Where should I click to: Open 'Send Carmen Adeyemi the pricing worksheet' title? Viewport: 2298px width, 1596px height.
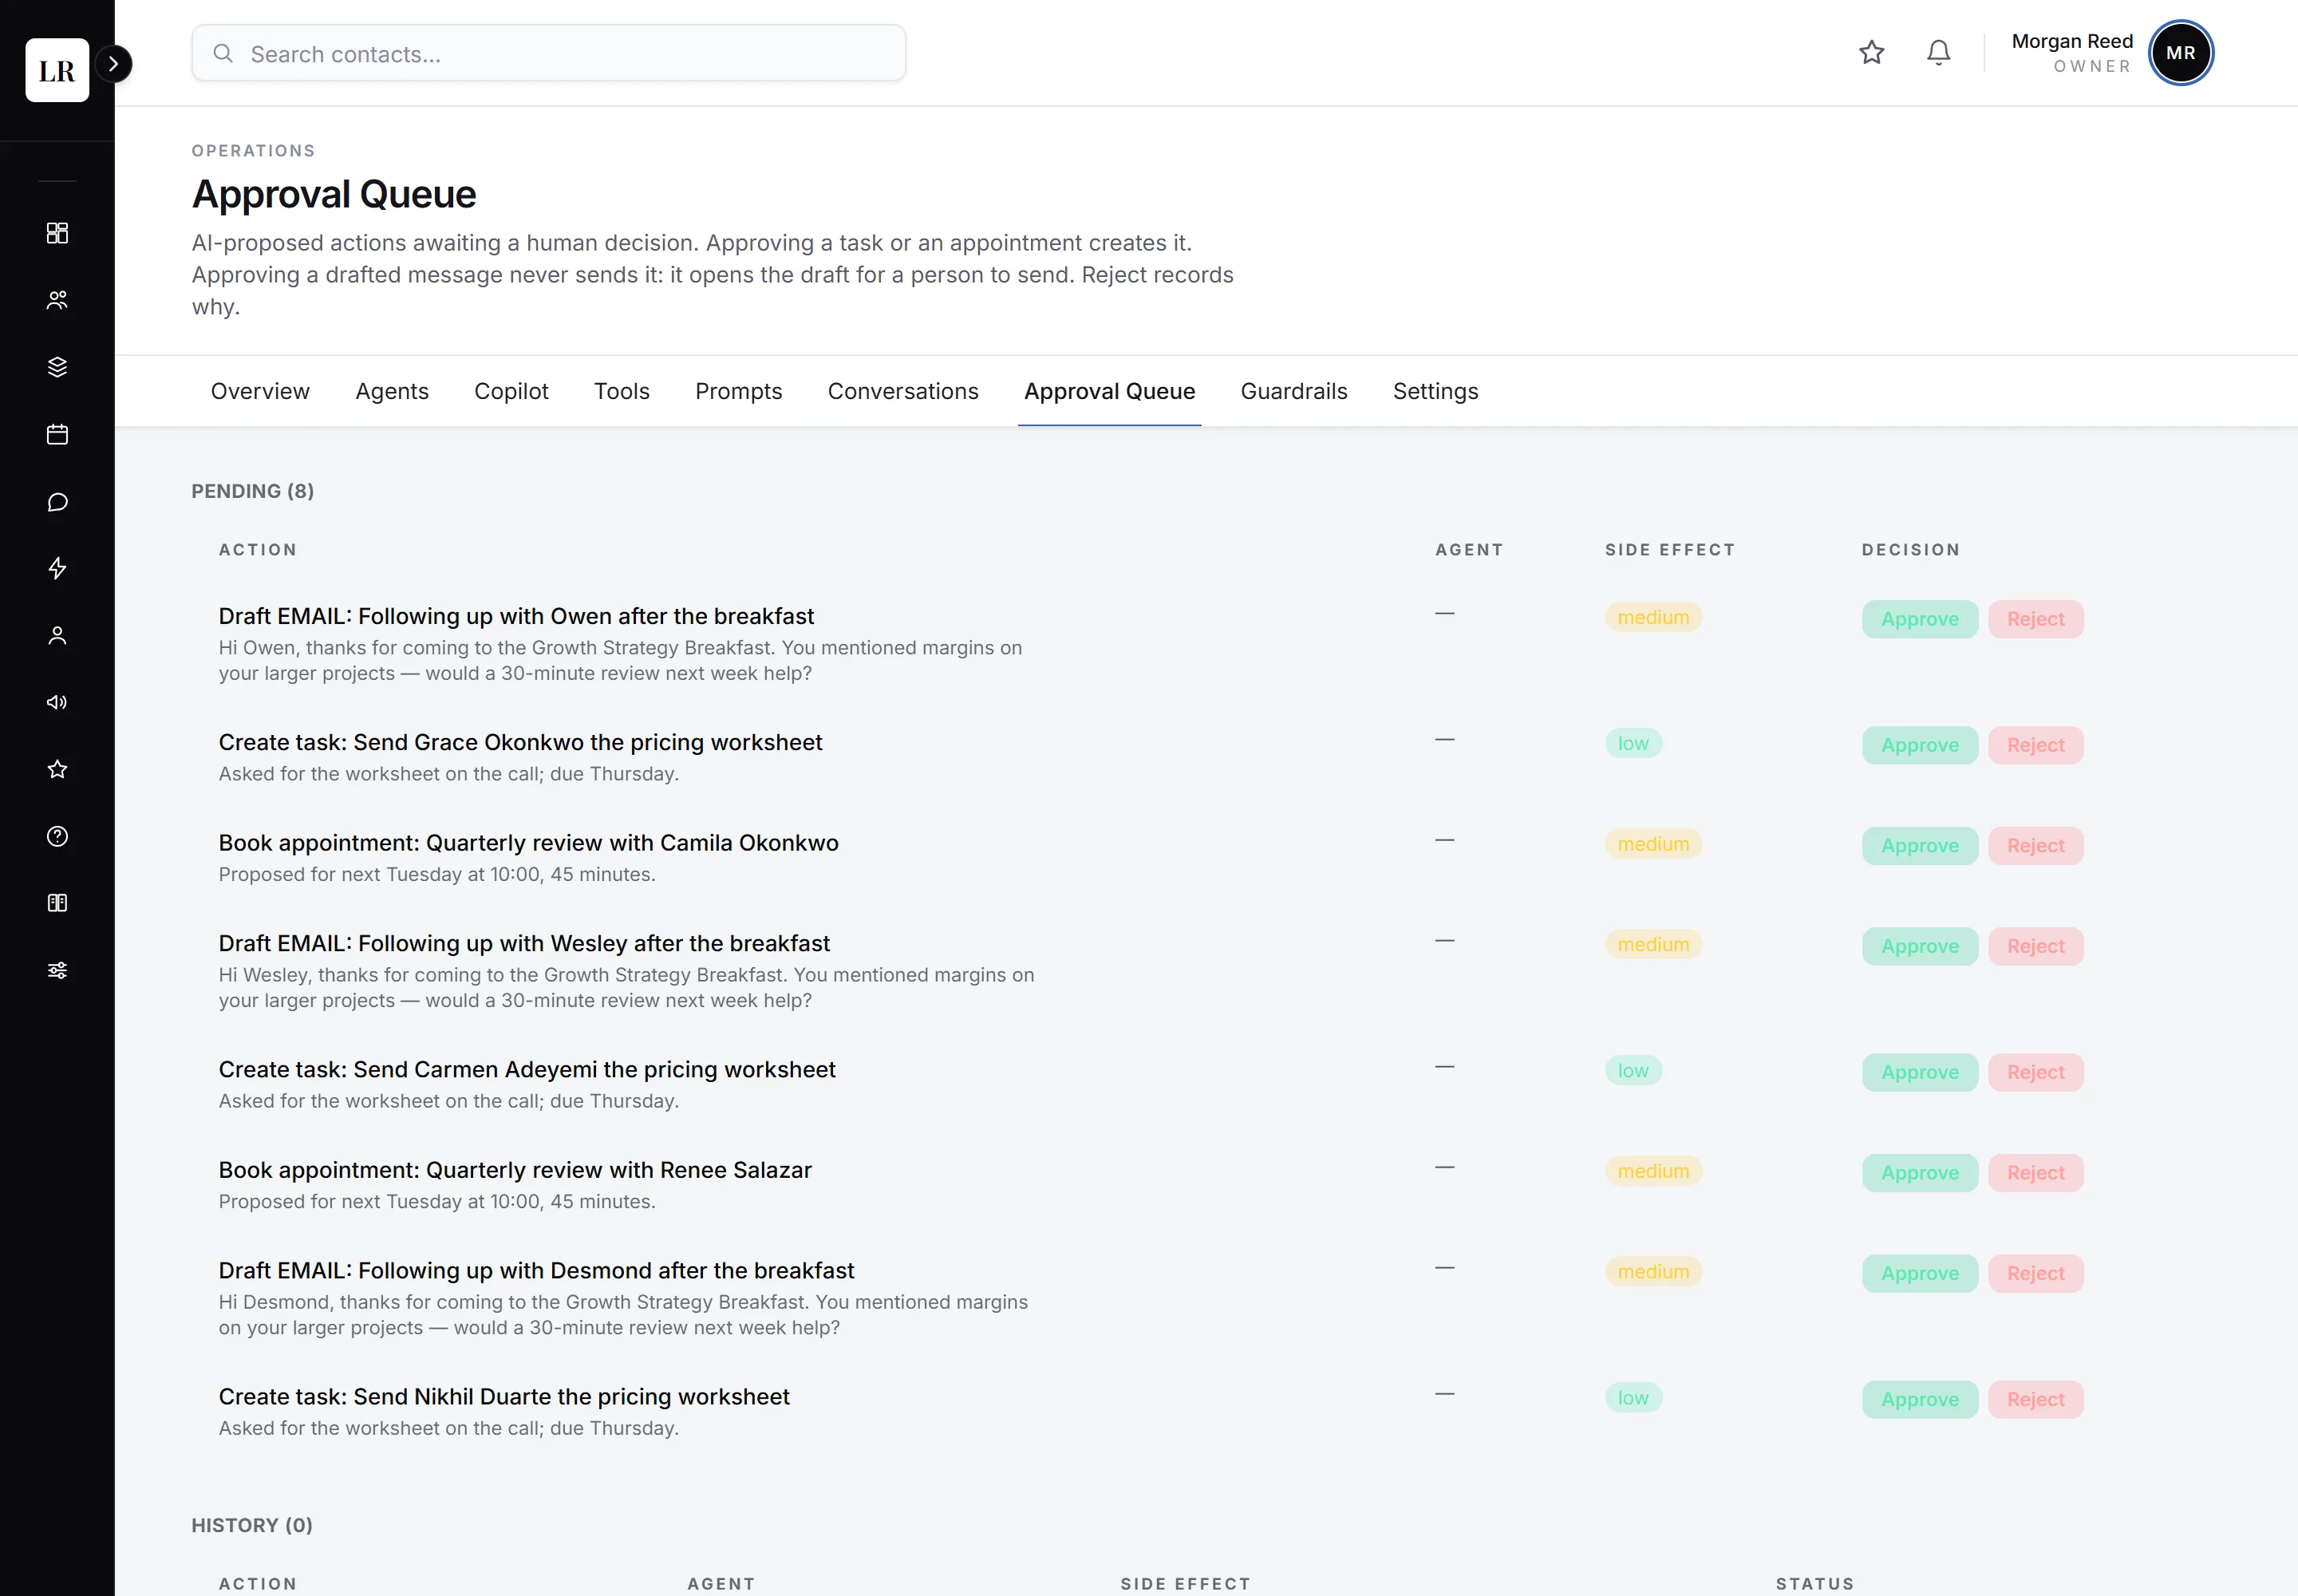click(527, 1069)
